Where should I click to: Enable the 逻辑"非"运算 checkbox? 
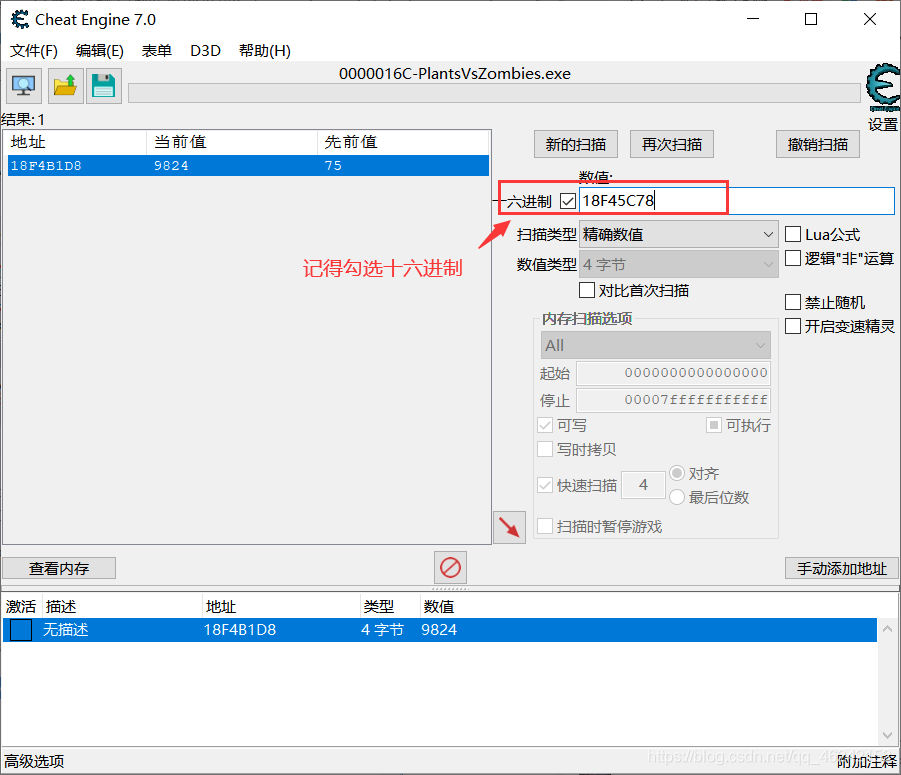click(x=793, y=258)
